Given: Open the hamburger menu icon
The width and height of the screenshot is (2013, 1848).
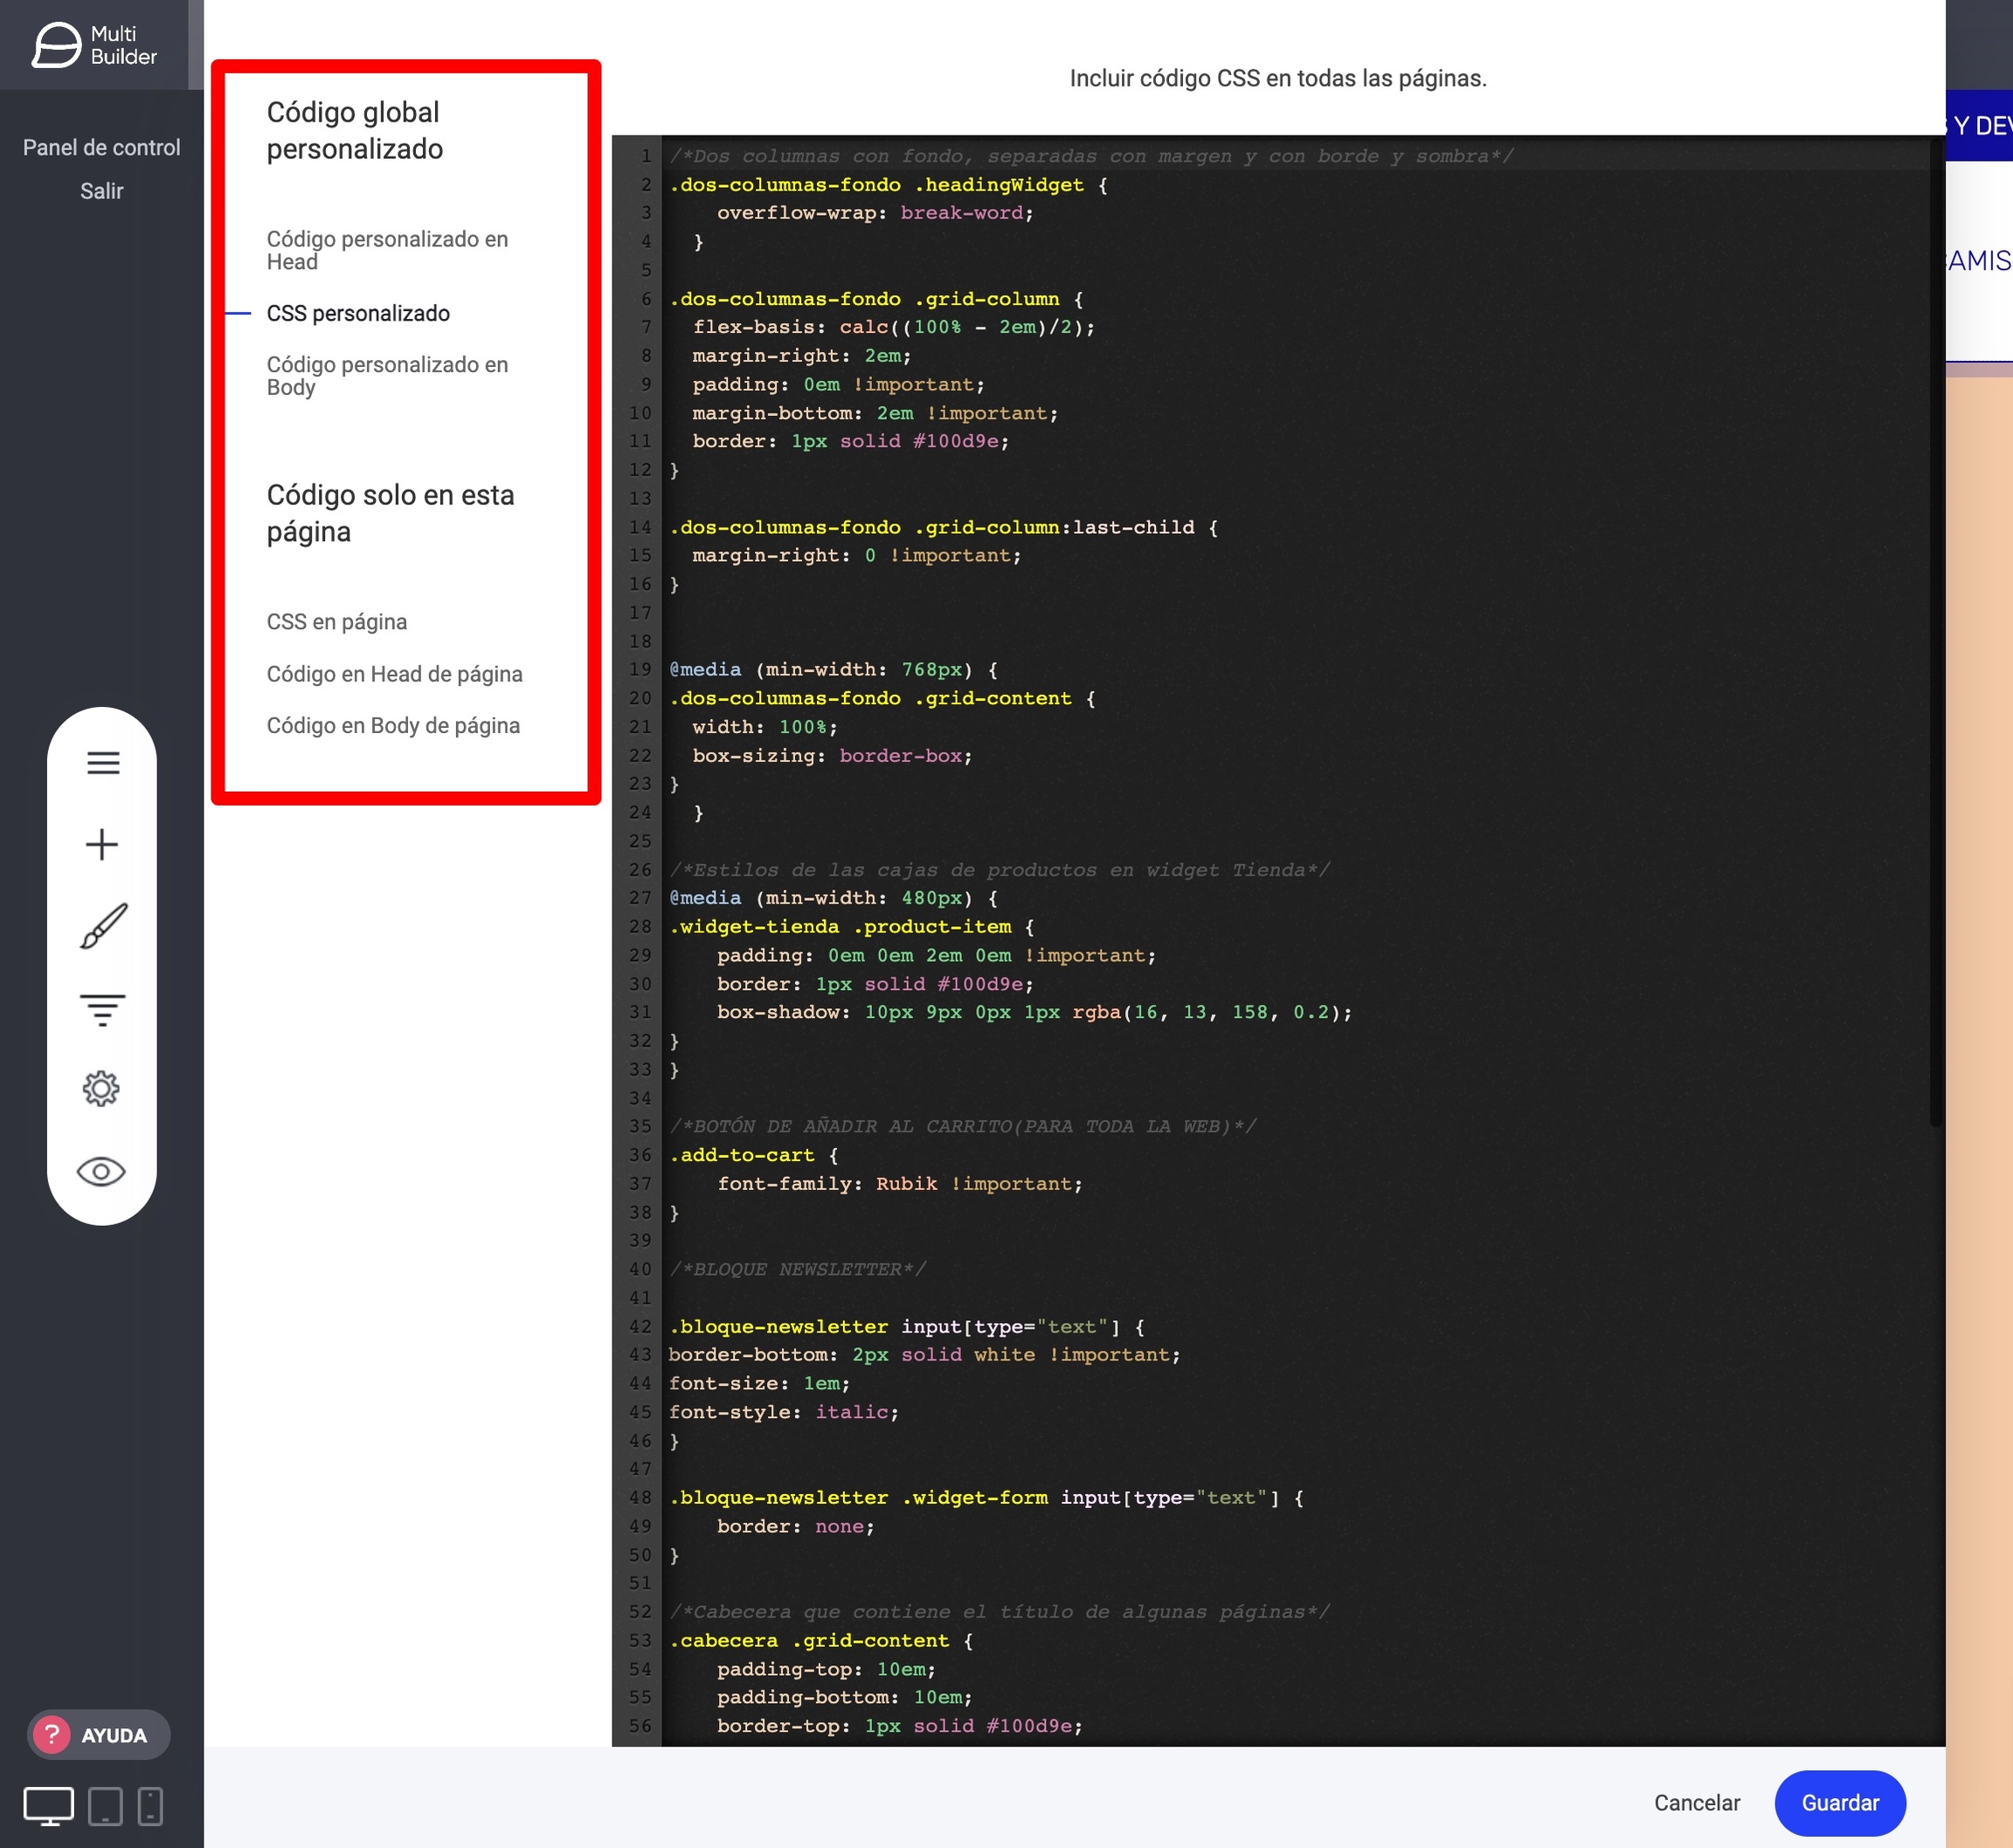Looking at the screenshot, I should click(102, 763).
